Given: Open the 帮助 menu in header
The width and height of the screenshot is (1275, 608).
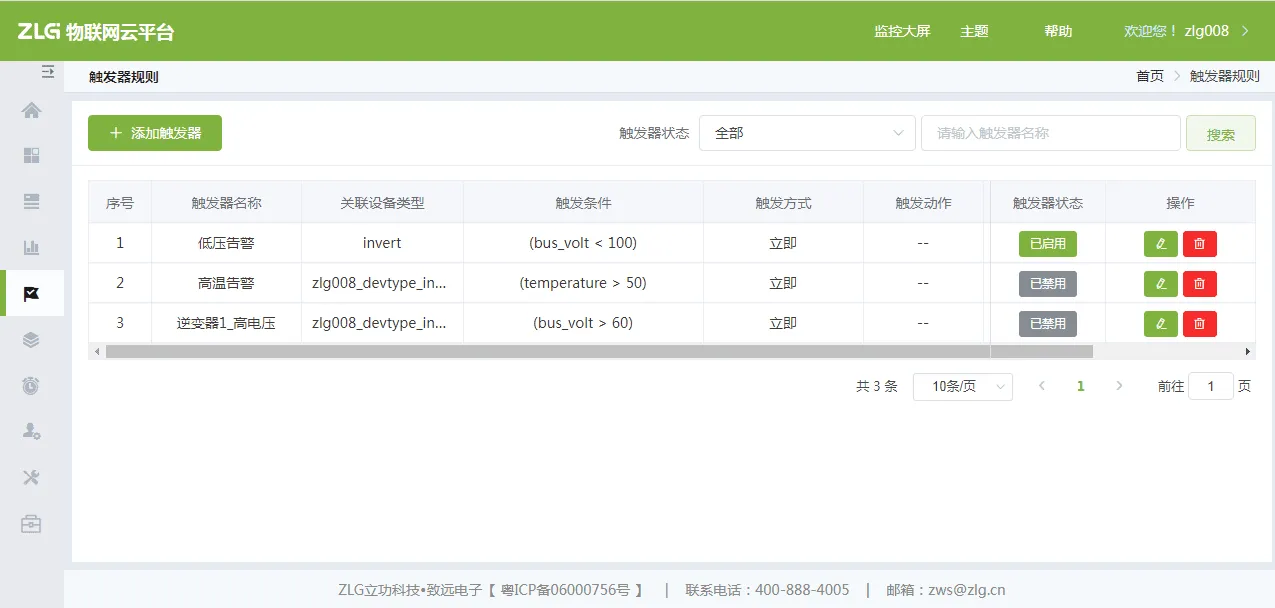Looking at the screenshot, I should click(x=1058, y=31).
